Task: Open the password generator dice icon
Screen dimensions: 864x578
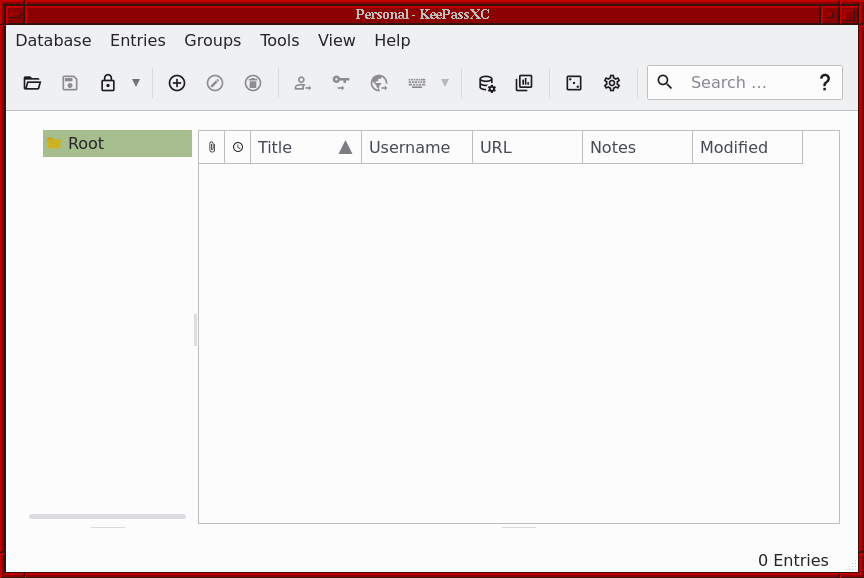Action: [574, 83]
